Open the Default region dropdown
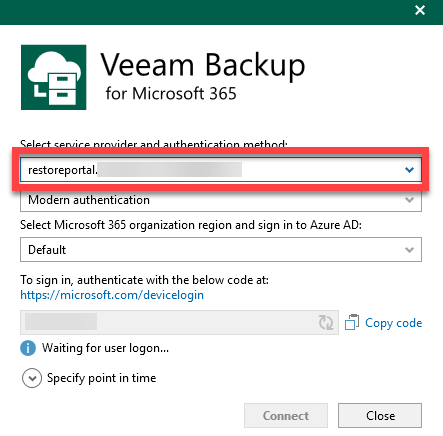 pos(221,250)
